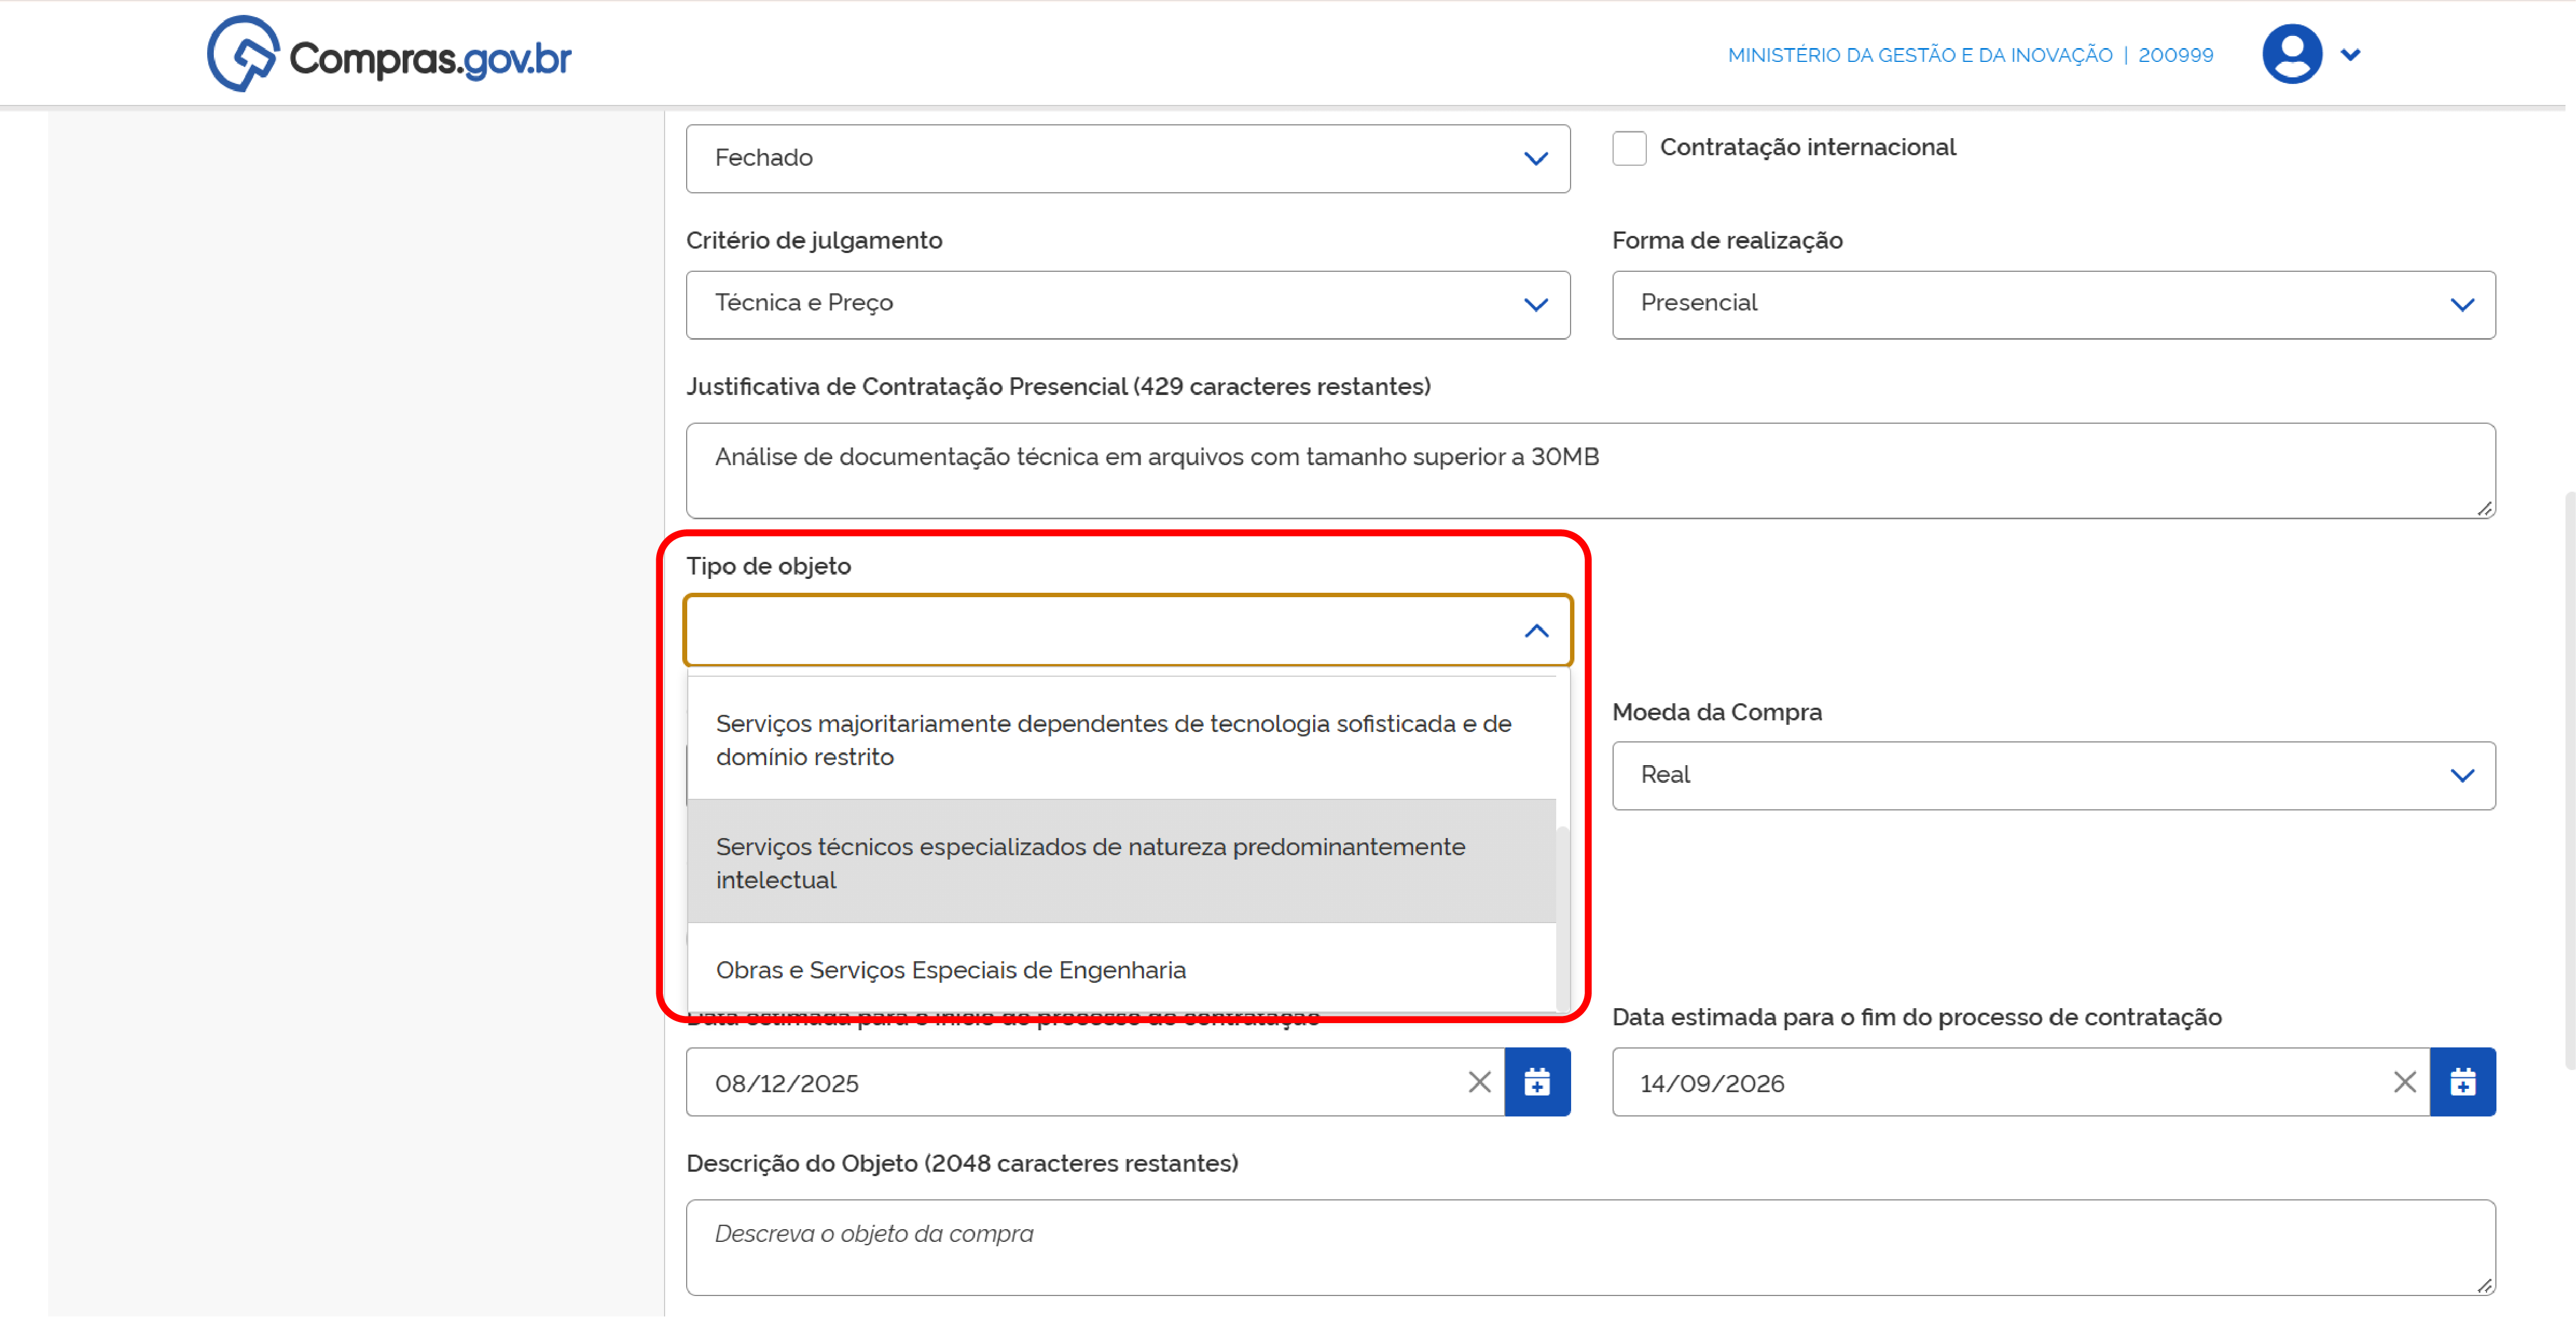
Task: Click the page vertical scrollbar
Action: click(x=2570, y=780)
